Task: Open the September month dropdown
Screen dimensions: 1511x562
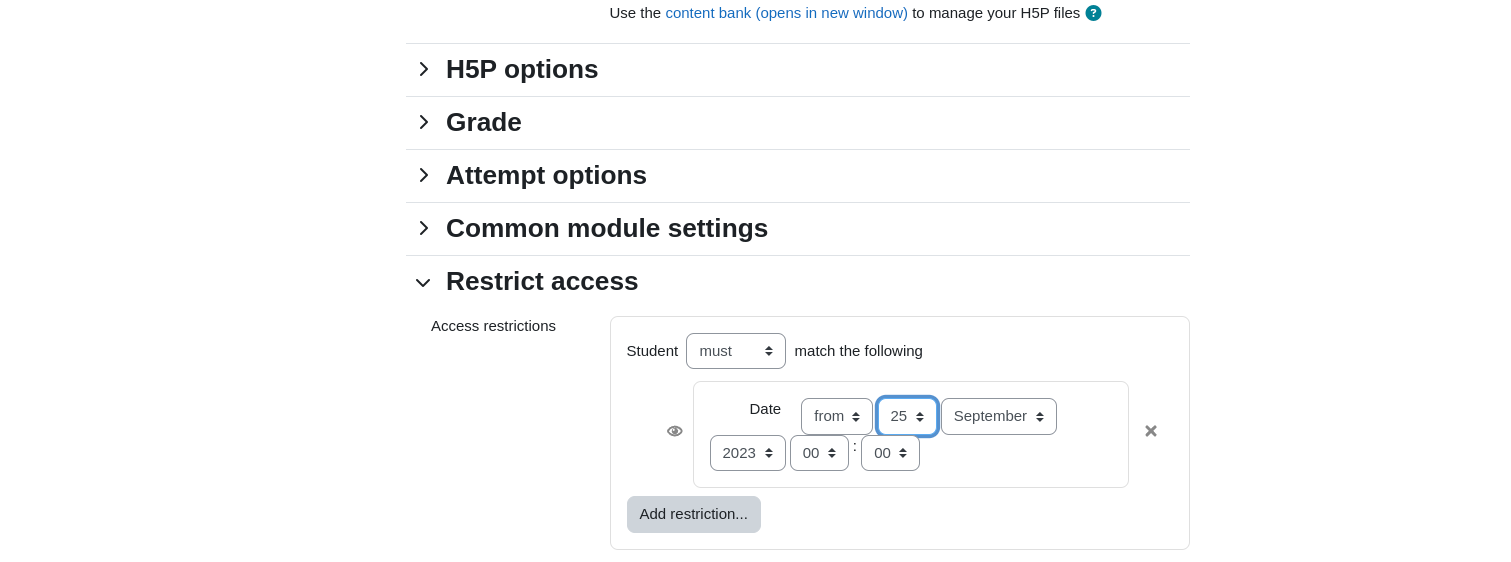Action: click(x=999, y=416)
